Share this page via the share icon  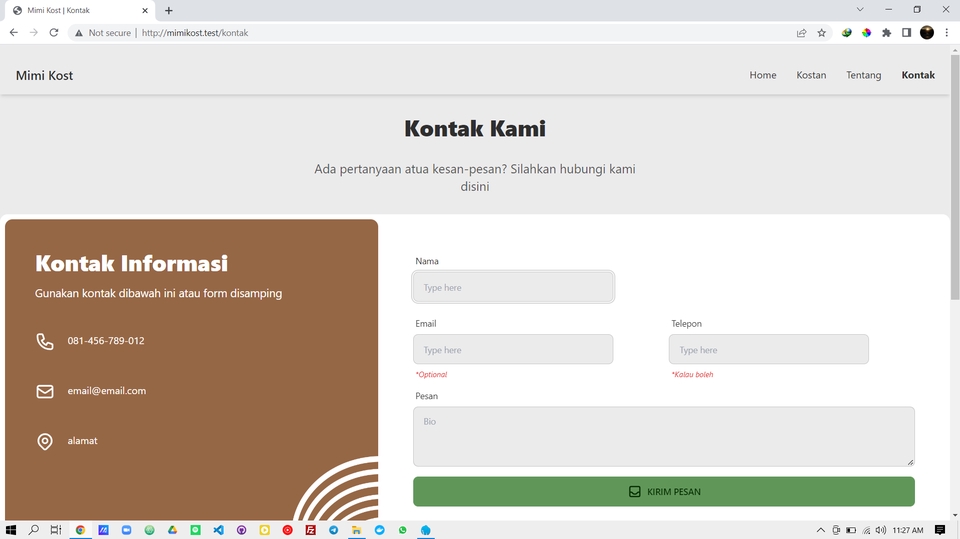tap(801, 33)
